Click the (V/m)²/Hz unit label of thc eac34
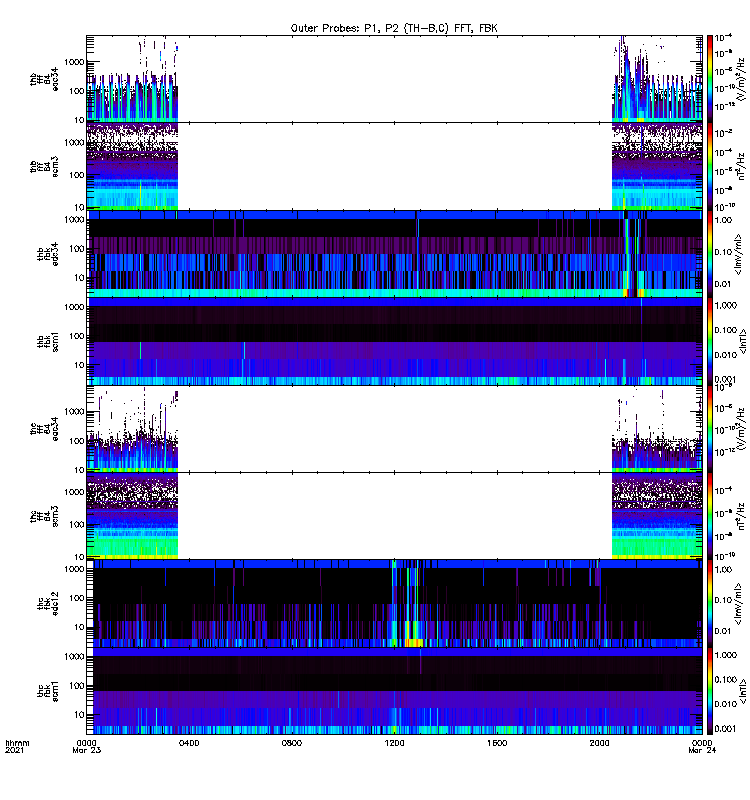This screenshot has height=800, width=750. tap(742, 429)
